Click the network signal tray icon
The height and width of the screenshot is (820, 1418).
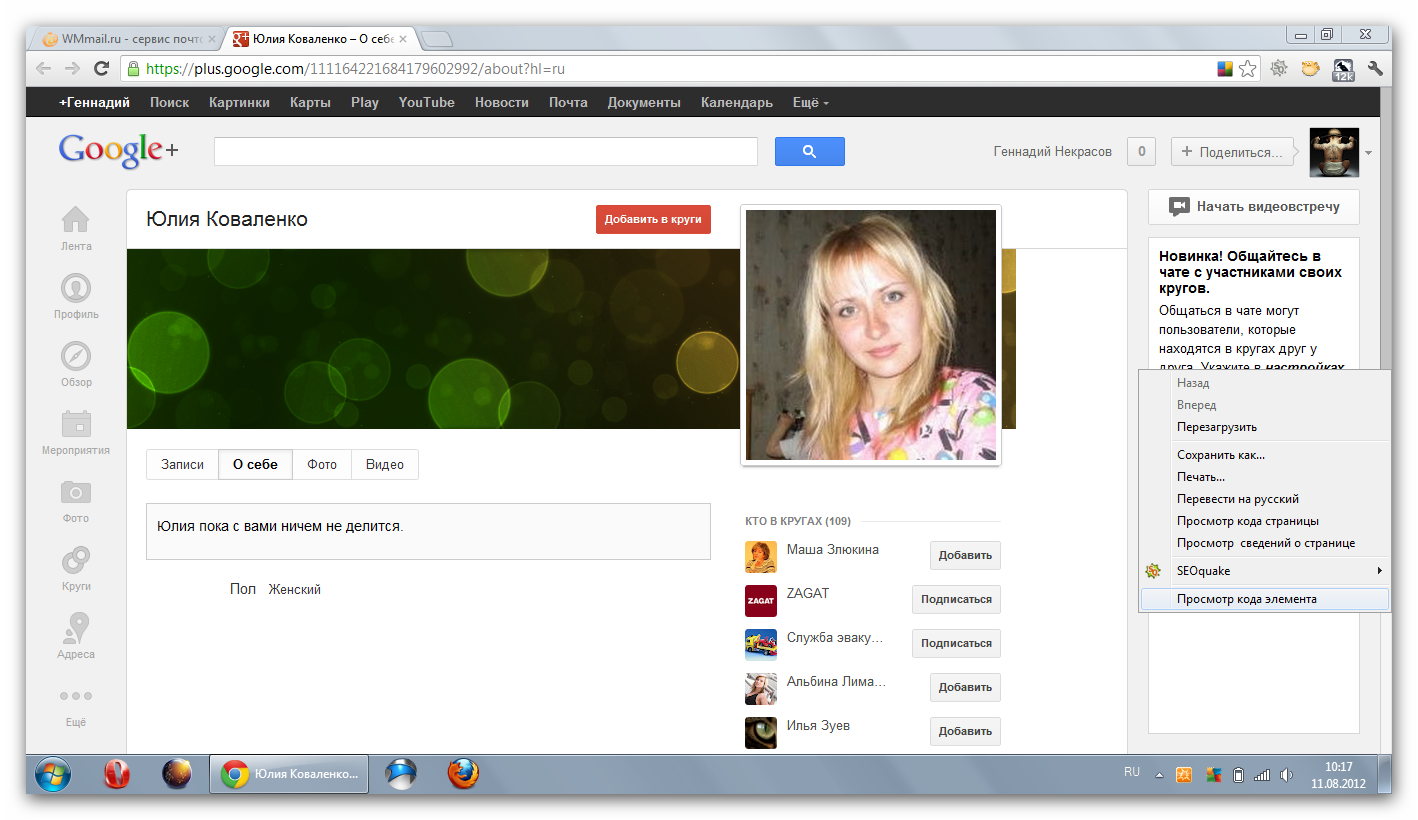[1262, 775]
